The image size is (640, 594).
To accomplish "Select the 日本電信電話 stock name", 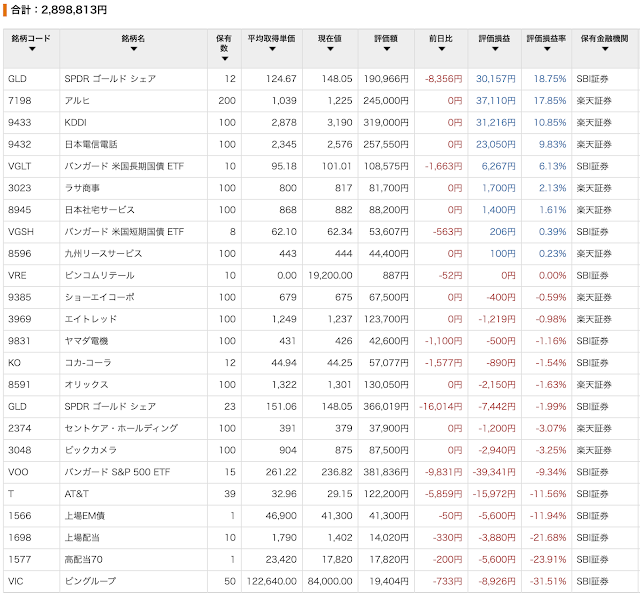I will [x=91, y=145].
